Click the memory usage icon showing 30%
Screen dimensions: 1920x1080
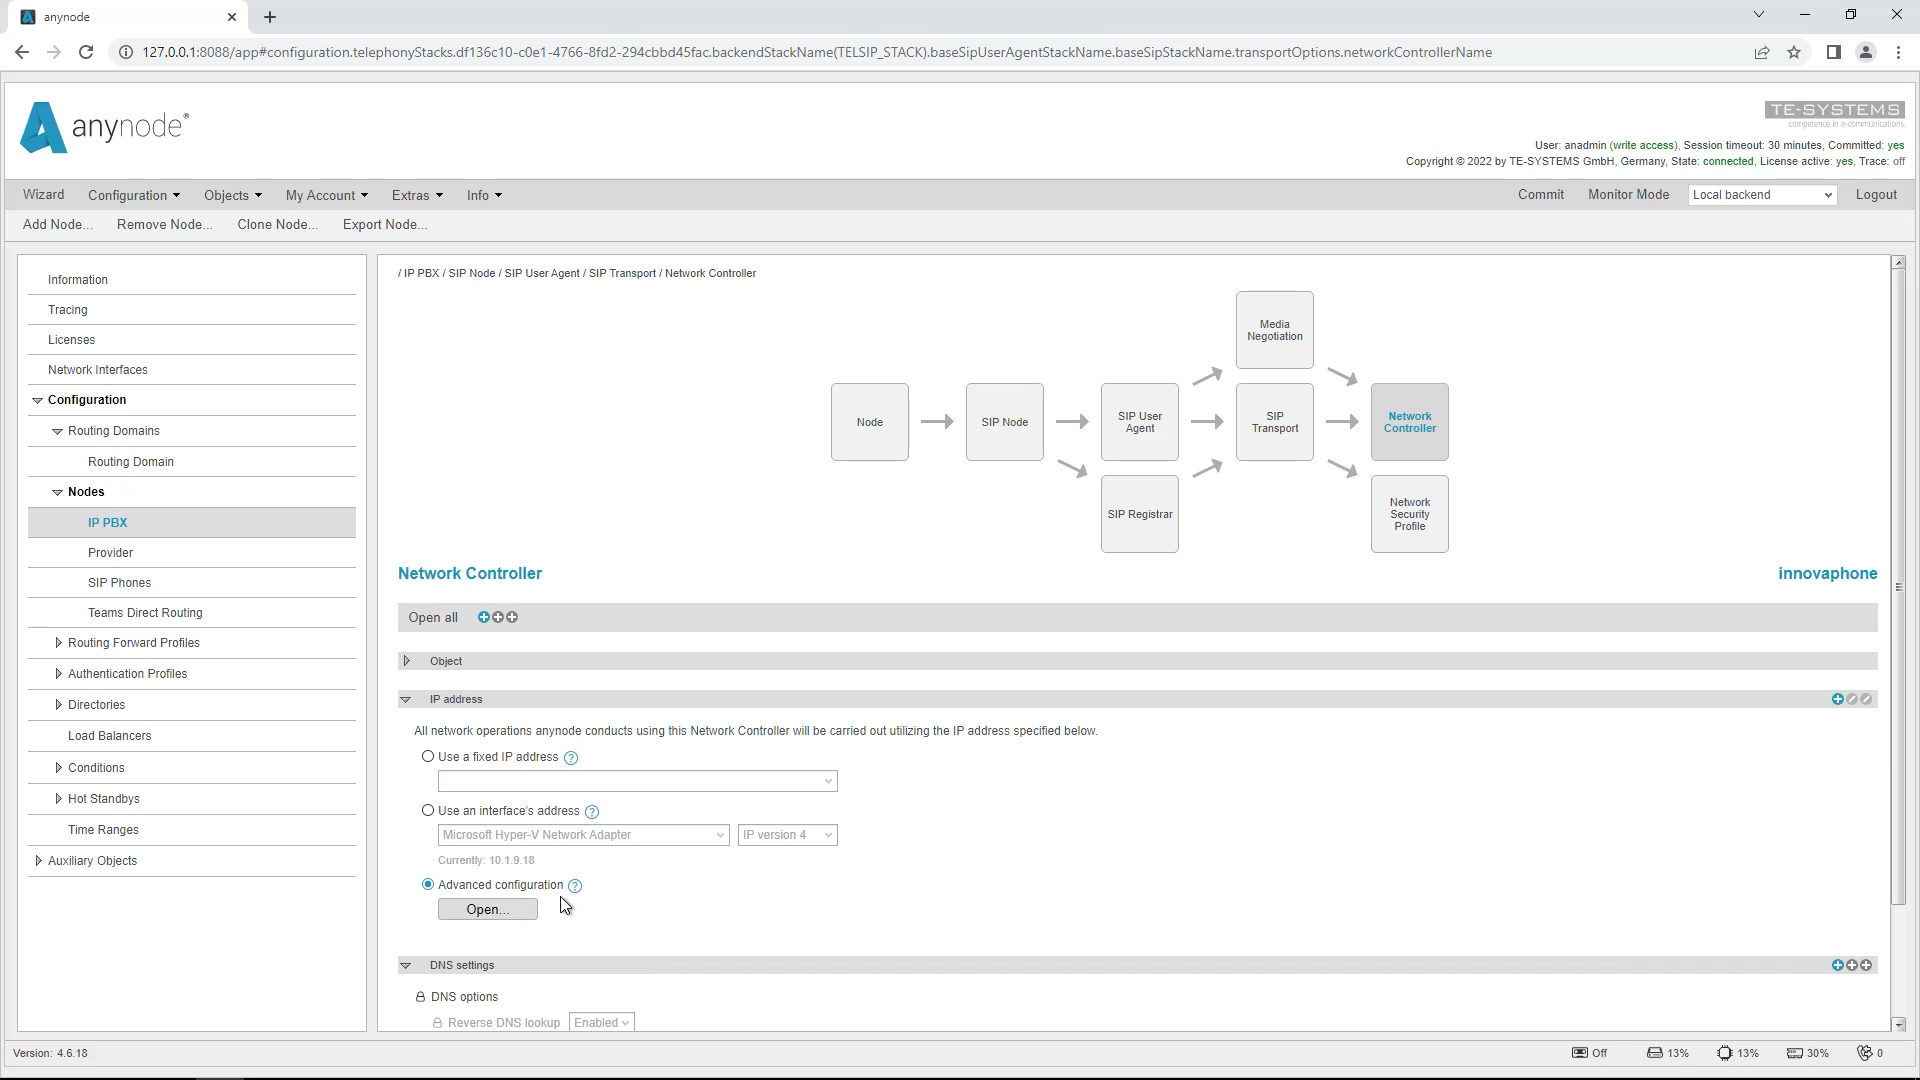point(1795,1053)
